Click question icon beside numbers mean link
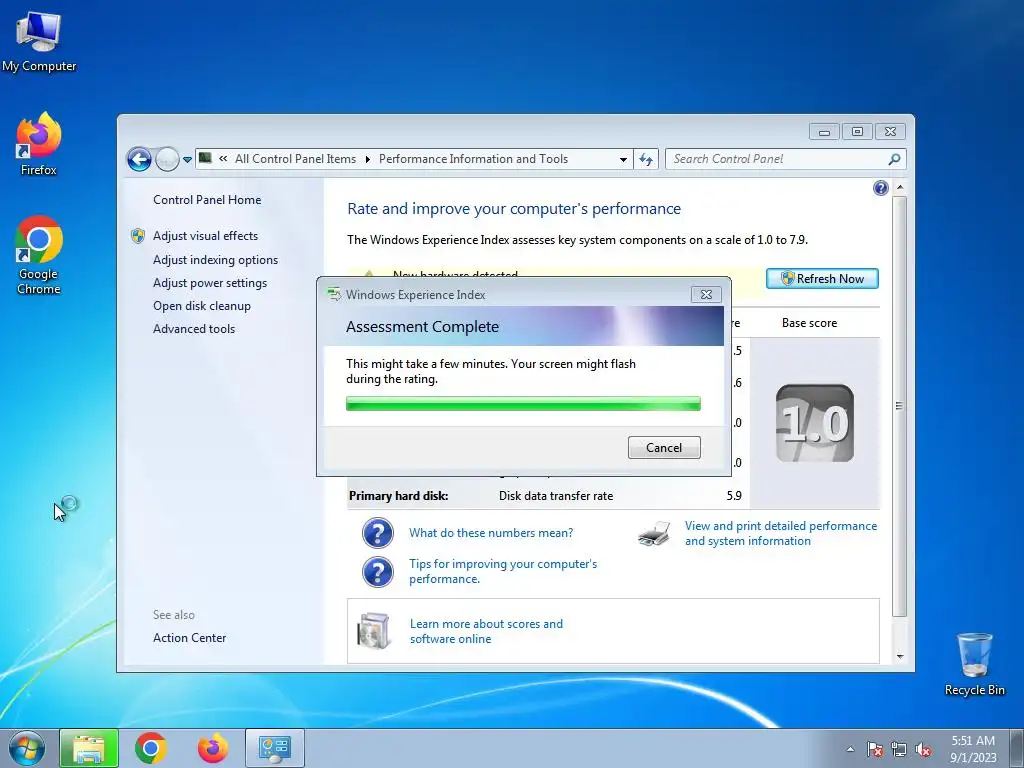The width and height of the screenshot is (1024, 768). 377,533
